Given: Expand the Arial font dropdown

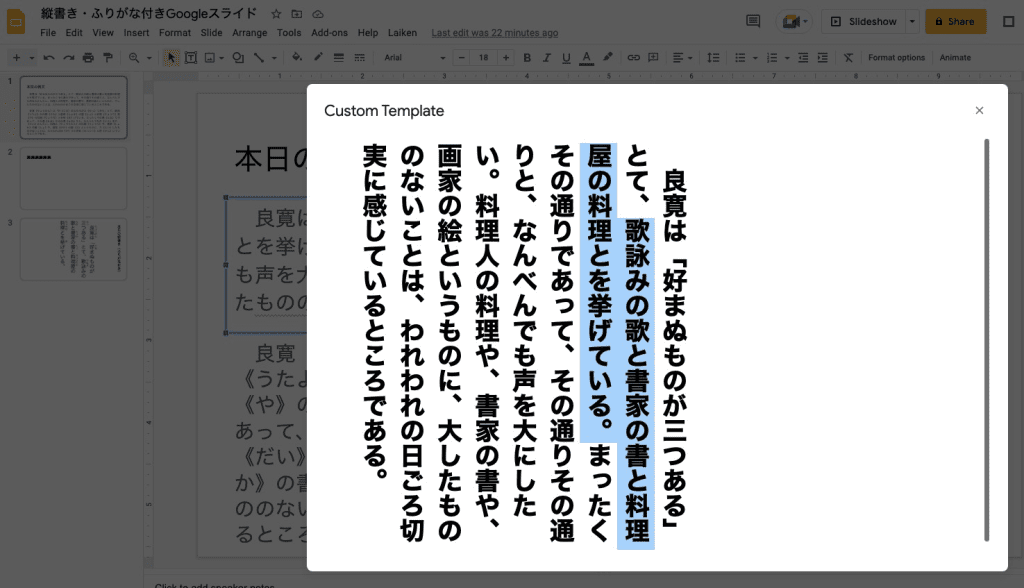Looking at the screenshot, I should tap(410, 58).
